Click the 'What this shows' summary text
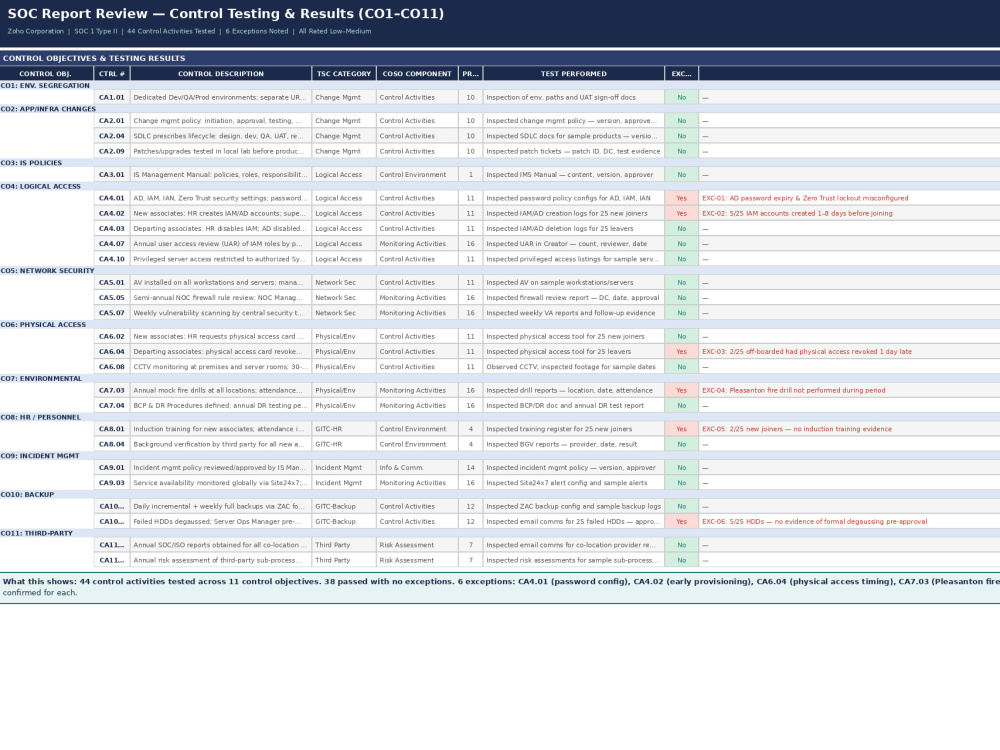The height and width of the screenshot is (750, 1000). pyautogui.click(x=500, y=587)
